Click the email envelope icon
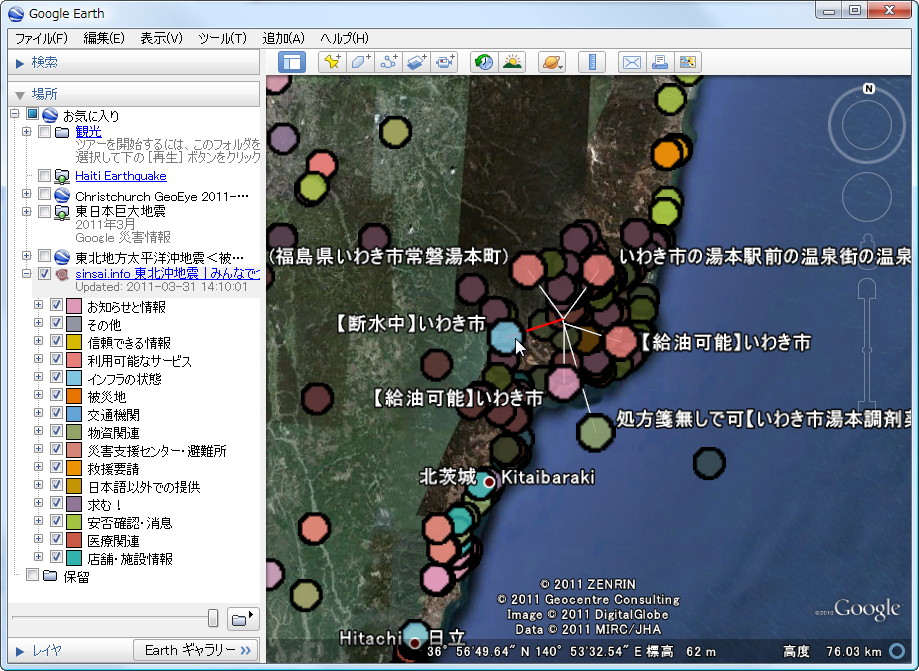This screenshot has height=671, width=919. point(631,62)
